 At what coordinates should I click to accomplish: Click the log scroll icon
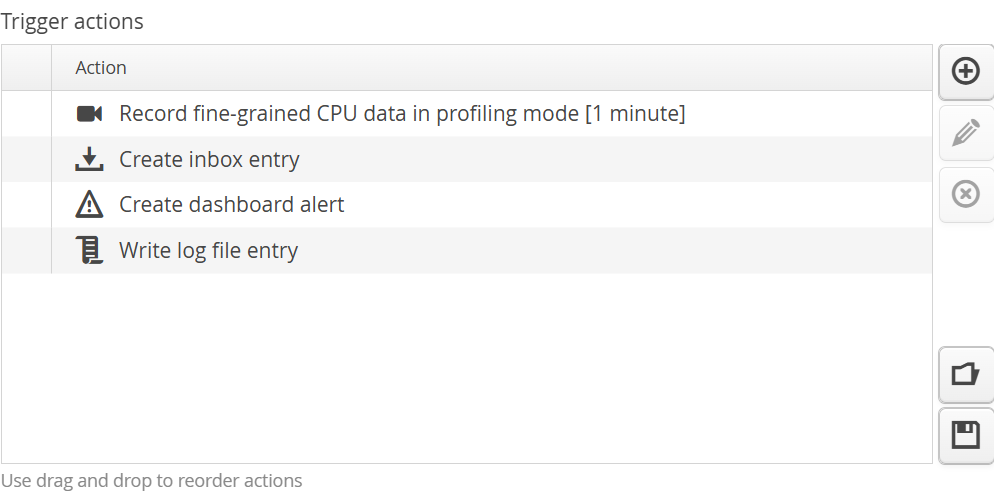(90, 250)
